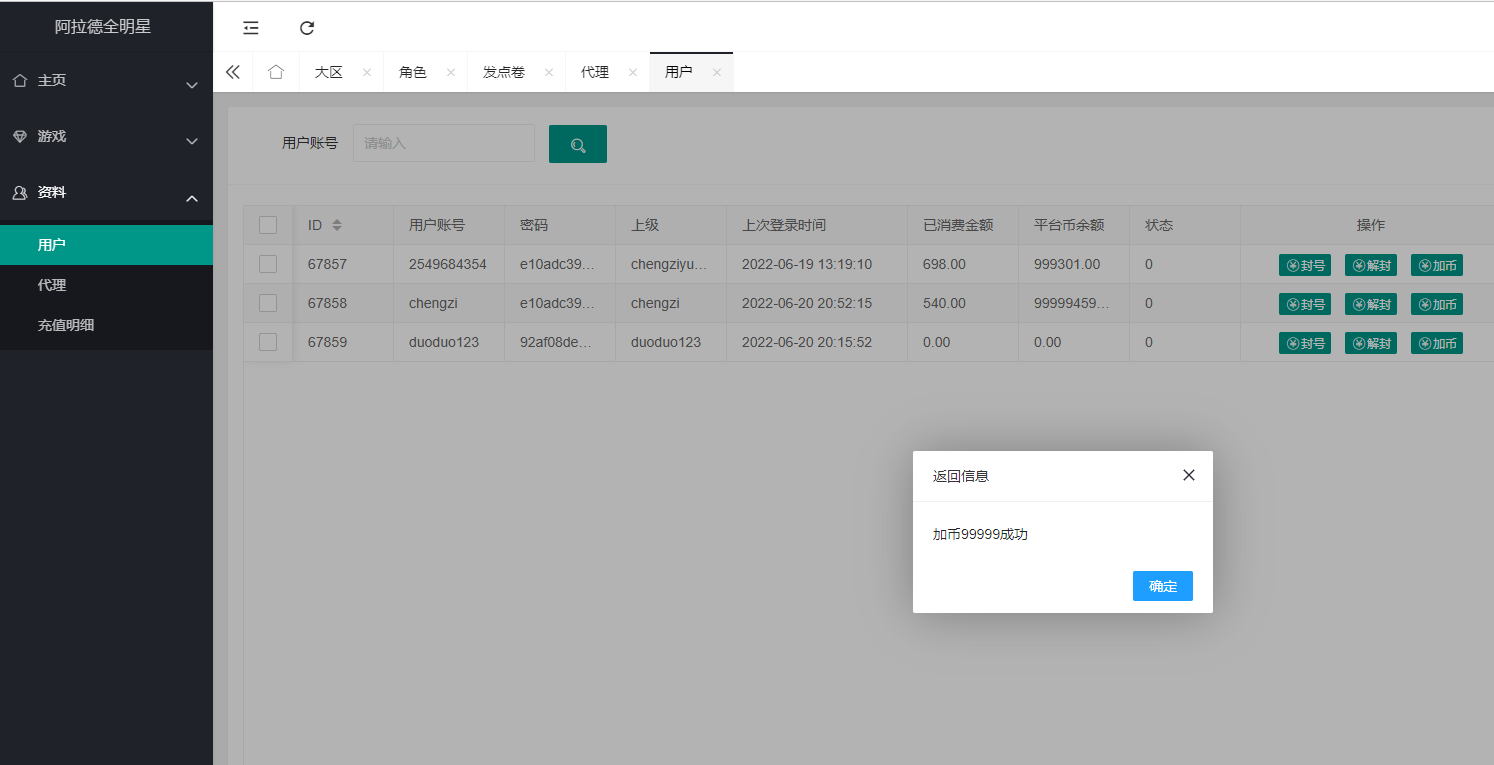The image size is (1494, 765).
Task: Close the 返回信息 dialog with X icon
Action: tap(1188, 475)
